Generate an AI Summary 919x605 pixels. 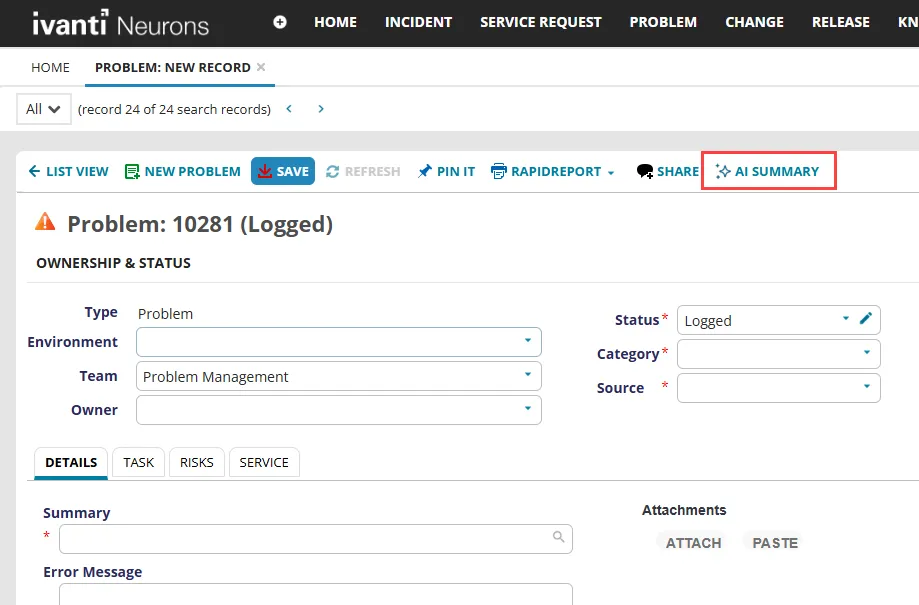point(768,171)
